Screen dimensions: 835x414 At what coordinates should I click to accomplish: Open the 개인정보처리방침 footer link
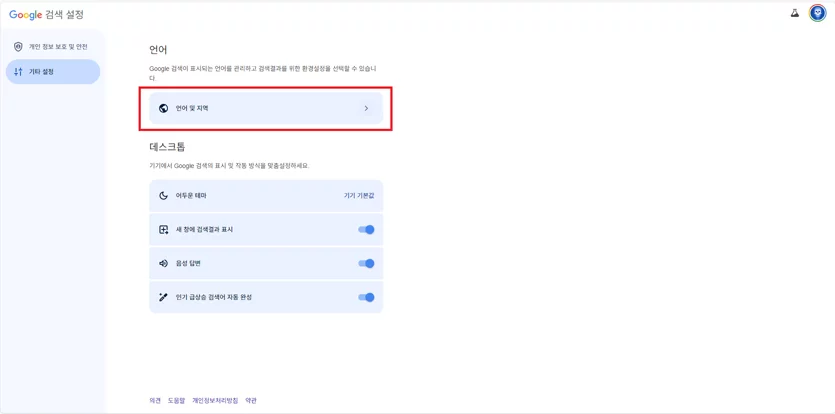click(x=215, y=401)
